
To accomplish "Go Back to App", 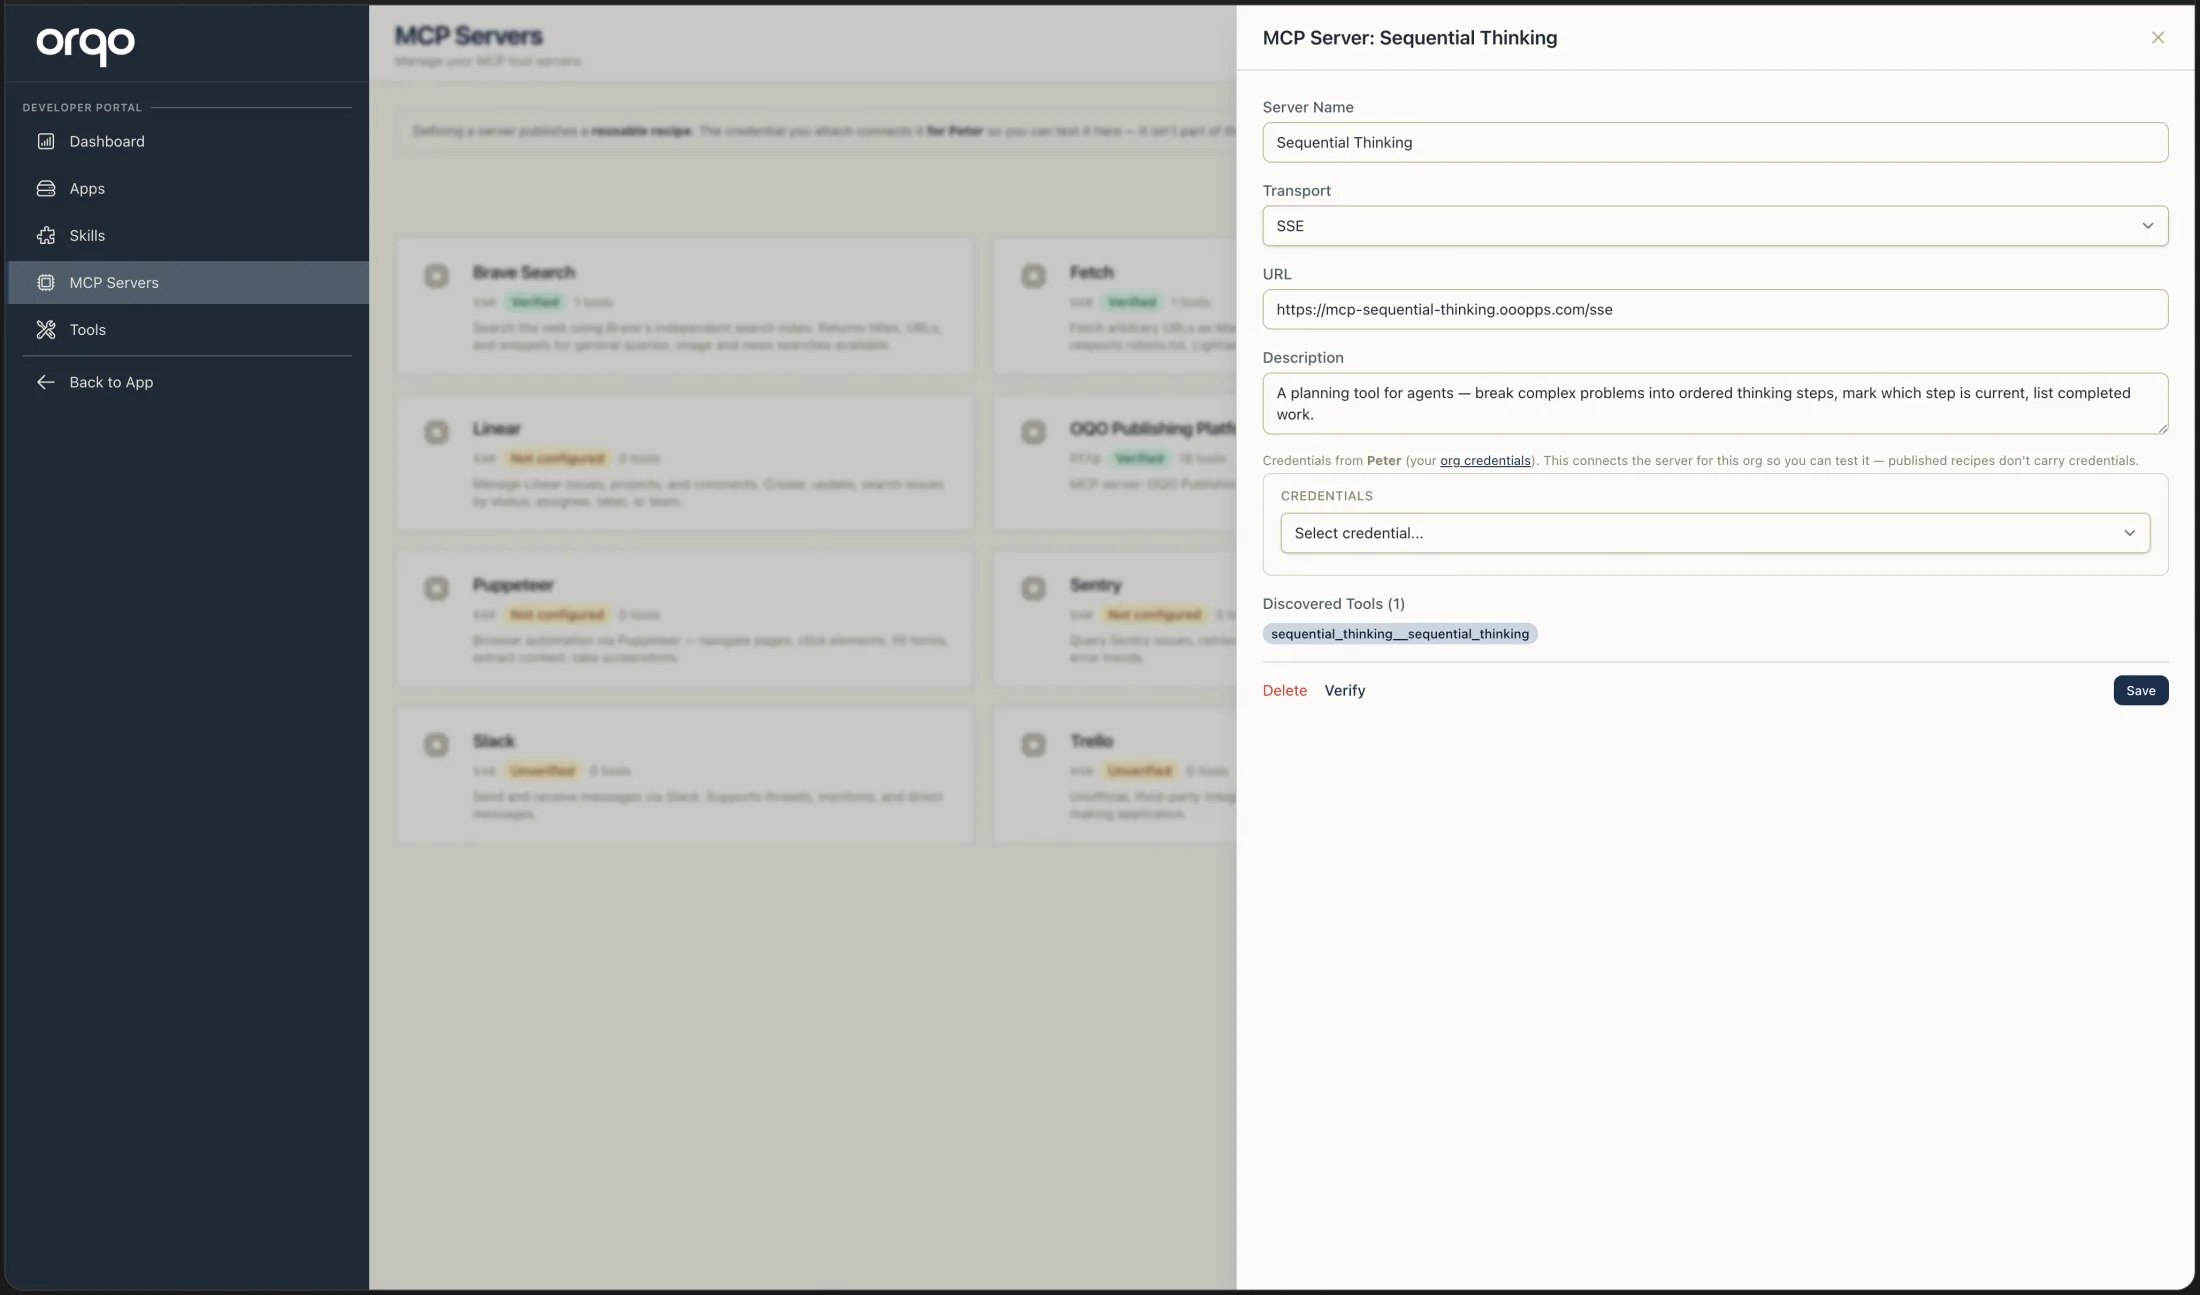I will 188,382.
